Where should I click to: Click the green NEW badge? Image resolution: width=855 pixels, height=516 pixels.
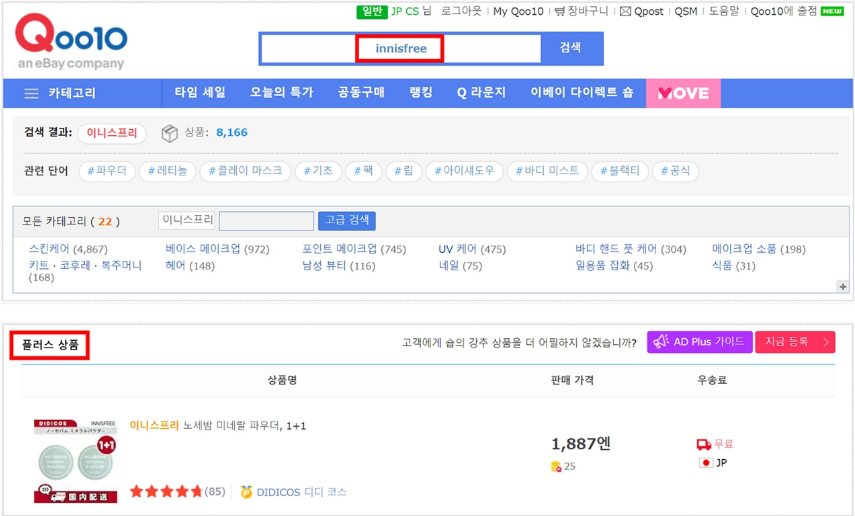832,11
